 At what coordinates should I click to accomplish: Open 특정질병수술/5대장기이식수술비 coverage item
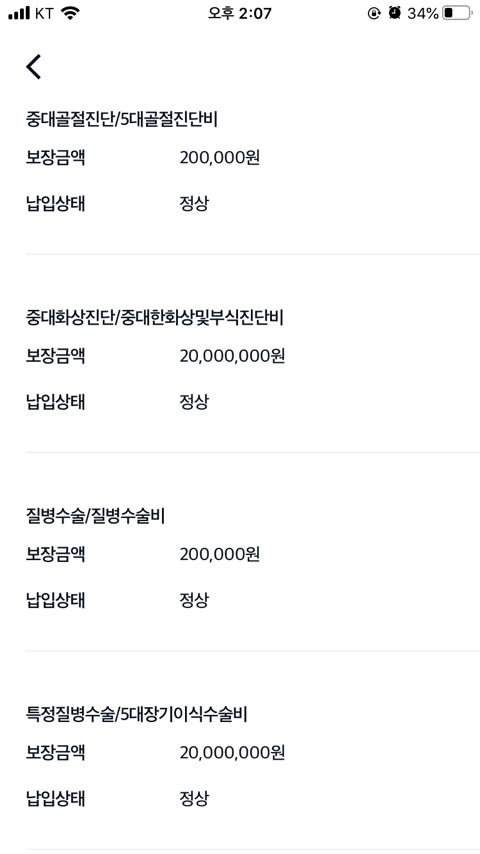click(137, 714)
